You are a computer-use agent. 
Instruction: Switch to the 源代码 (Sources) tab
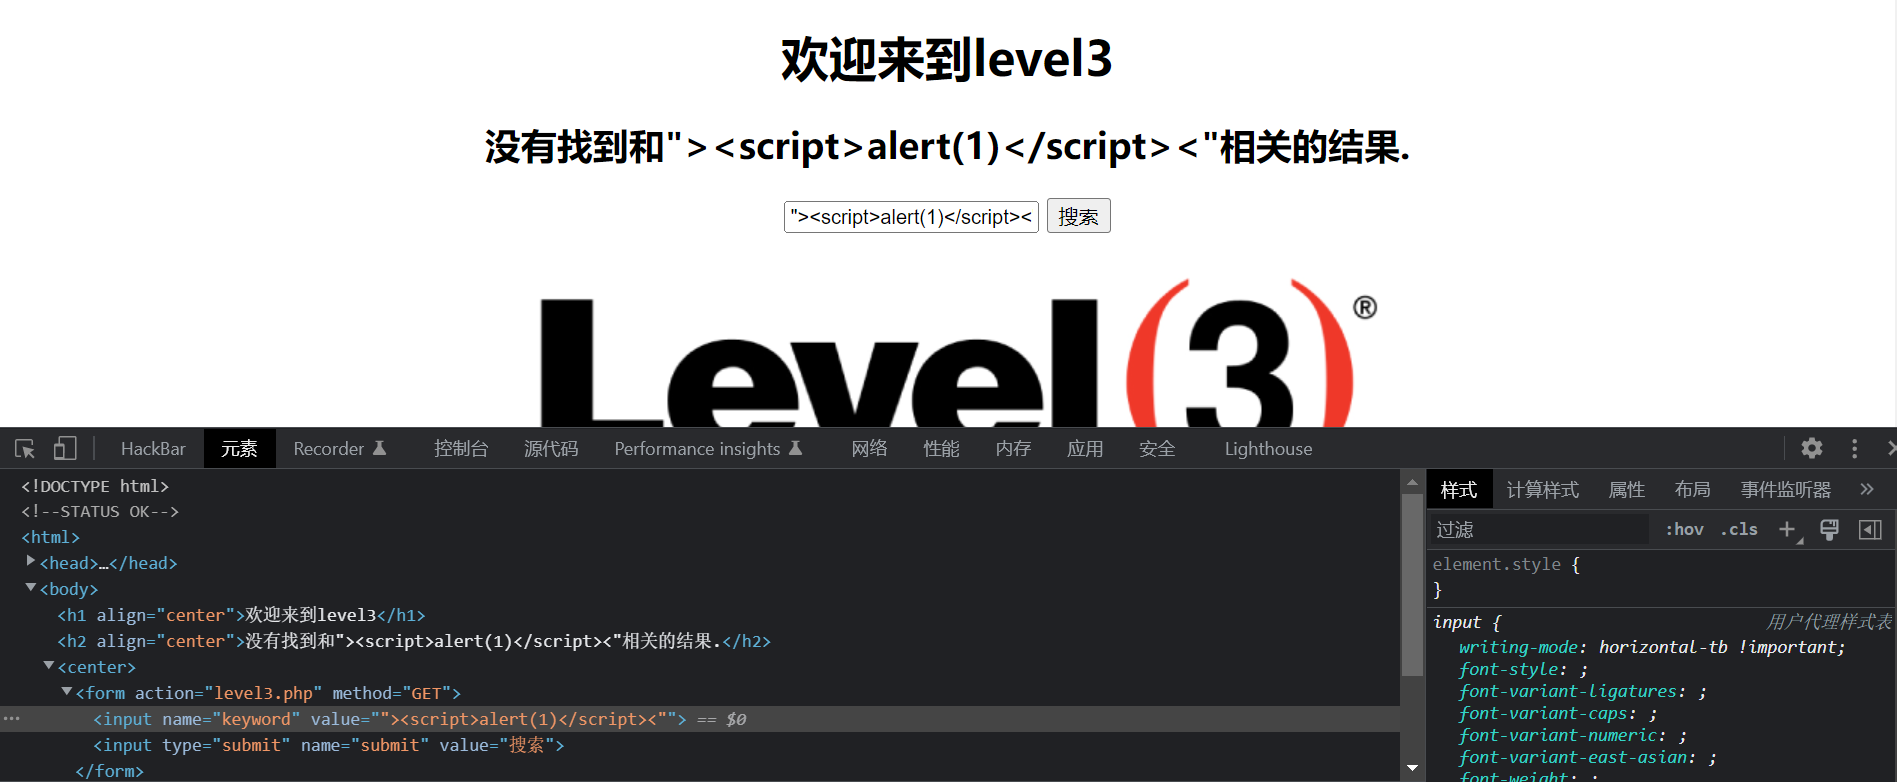pos(551,449)
